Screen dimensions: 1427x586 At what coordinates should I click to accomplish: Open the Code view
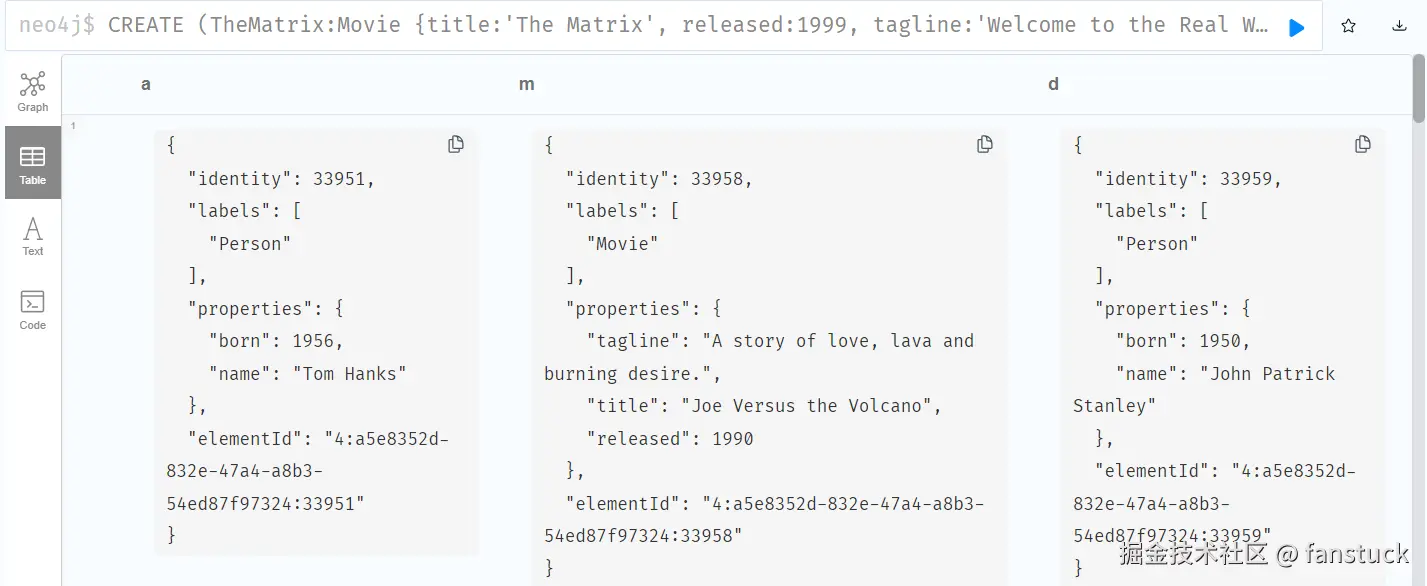33,310
